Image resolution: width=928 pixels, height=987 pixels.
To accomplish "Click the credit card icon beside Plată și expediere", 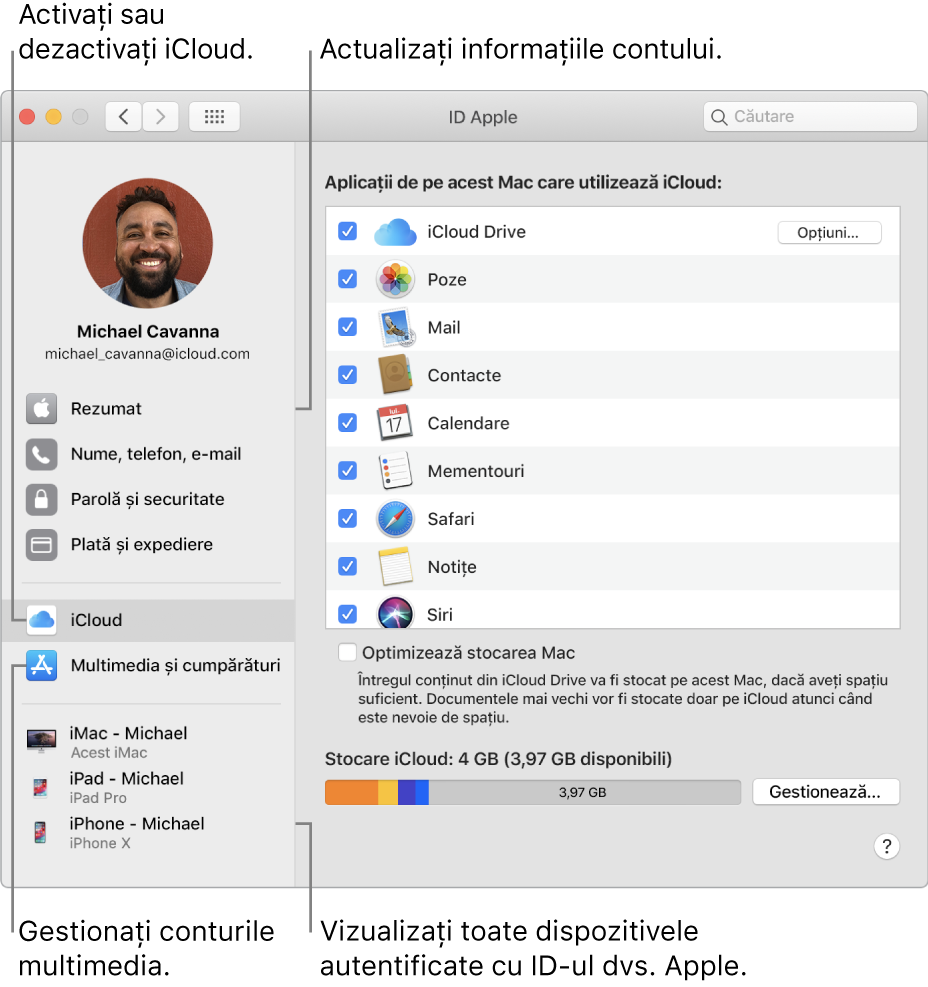I will (42, 544).
